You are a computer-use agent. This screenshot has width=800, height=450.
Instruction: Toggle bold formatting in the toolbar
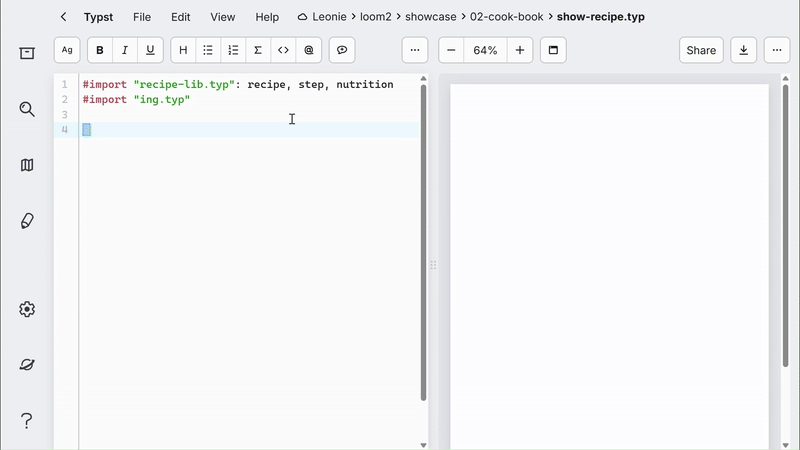[100, 50]
